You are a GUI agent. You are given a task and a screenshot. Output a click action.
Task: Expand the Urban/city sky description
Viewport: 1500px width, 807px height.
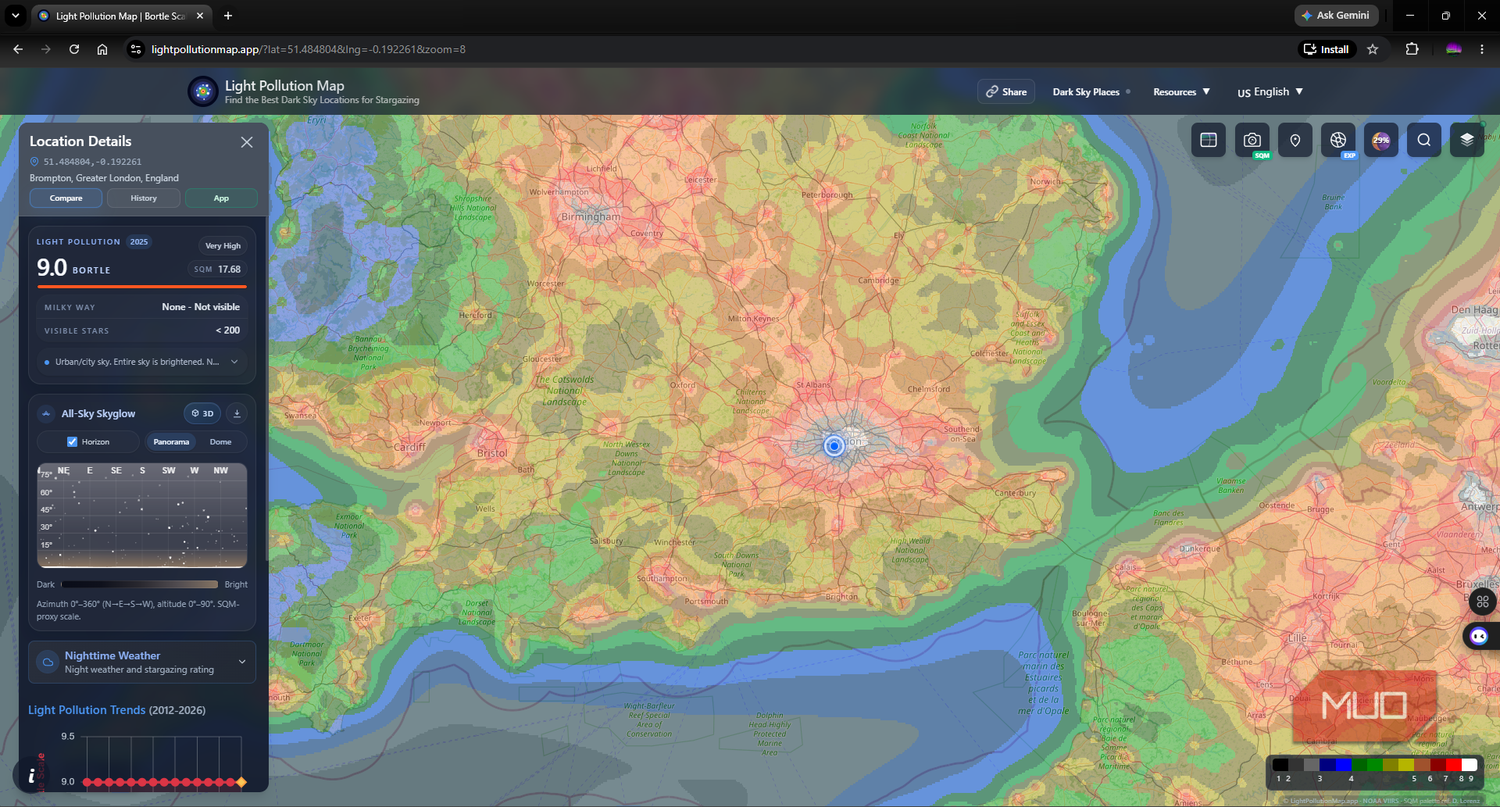(x=142, y=362)
